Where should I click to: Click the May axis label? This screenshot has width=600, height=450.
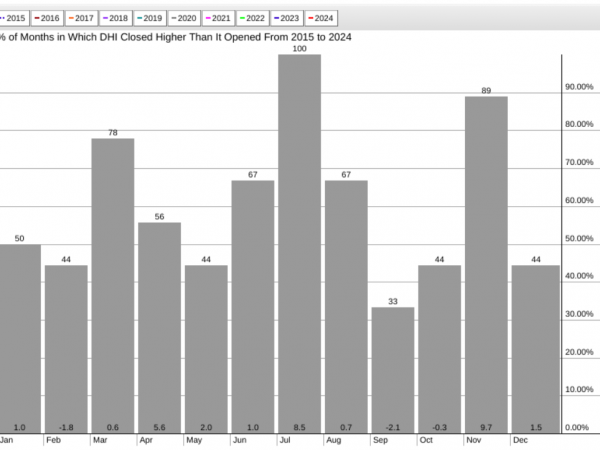point(194,440)
